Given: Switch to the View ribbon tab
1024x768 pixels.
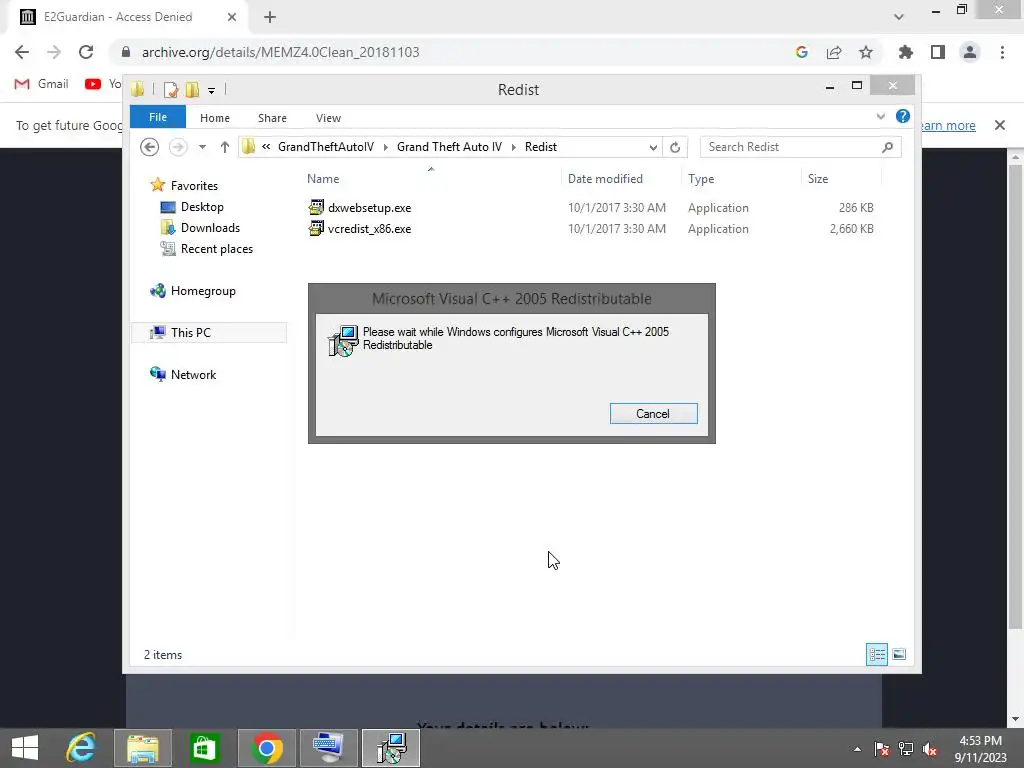Looking at the screenshot, I should coord(328,118).
